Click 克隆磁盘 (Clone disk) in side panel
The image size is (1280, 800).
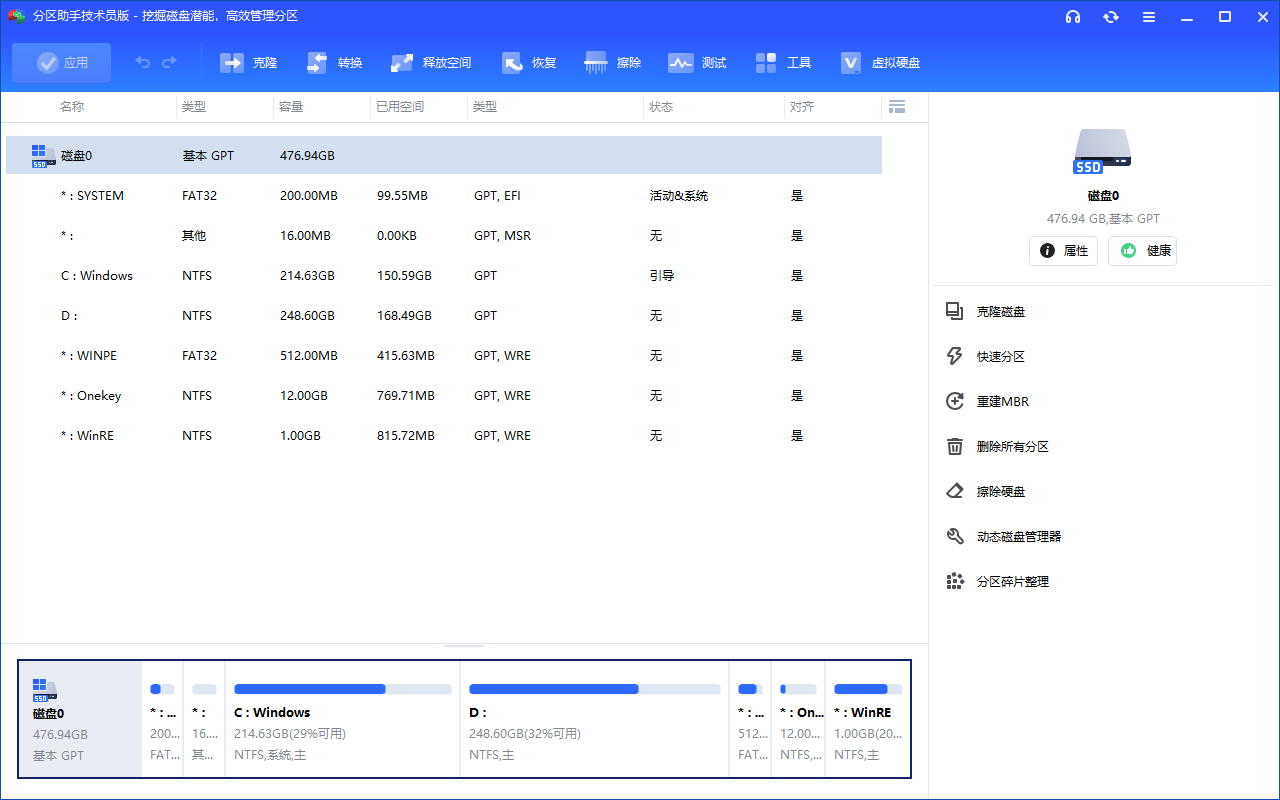click(x=986, y=312)
